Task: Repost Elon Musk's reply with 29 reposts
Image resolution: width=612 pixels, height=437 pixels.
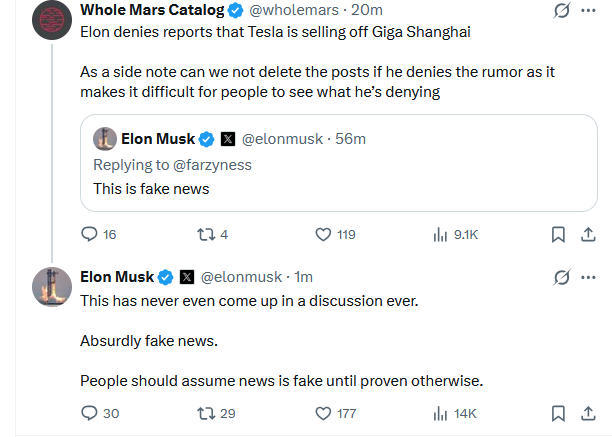Action: (205, 414)
